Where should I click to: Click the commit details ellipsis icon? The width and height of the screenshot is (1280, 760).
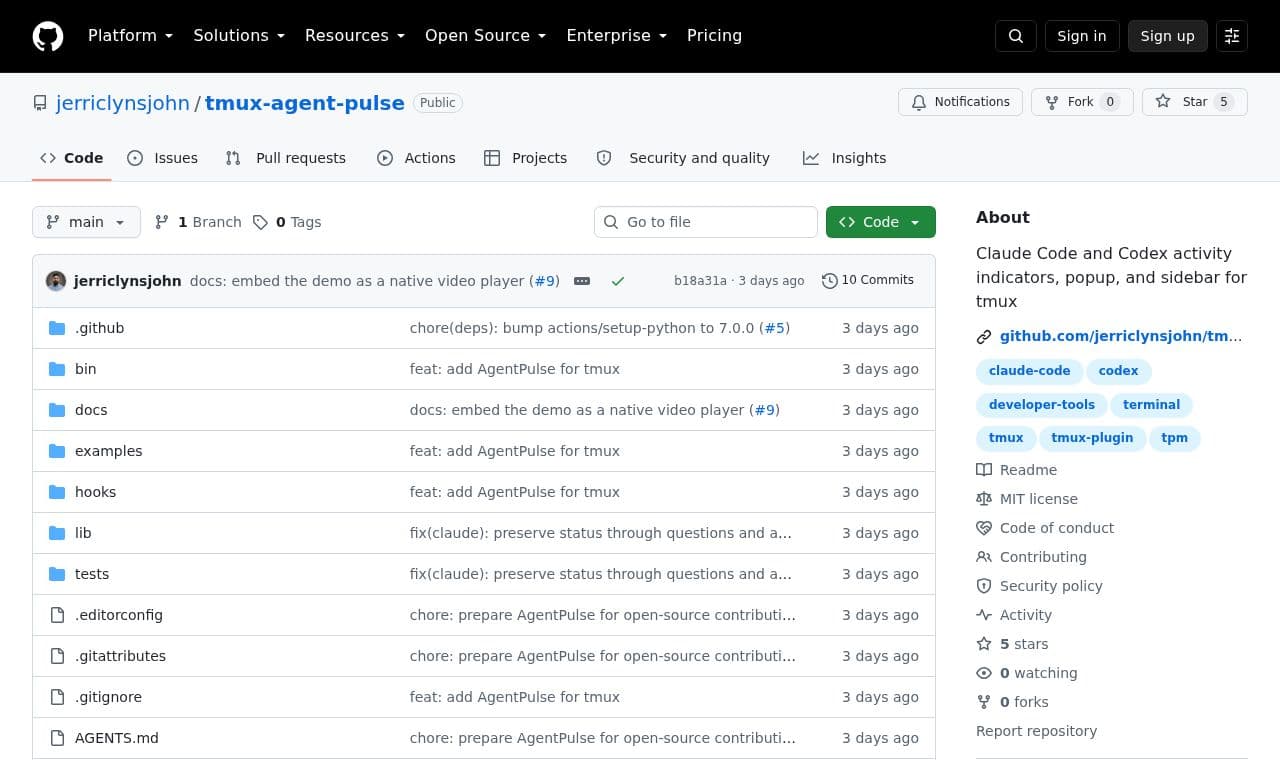[x=582, y=281]
